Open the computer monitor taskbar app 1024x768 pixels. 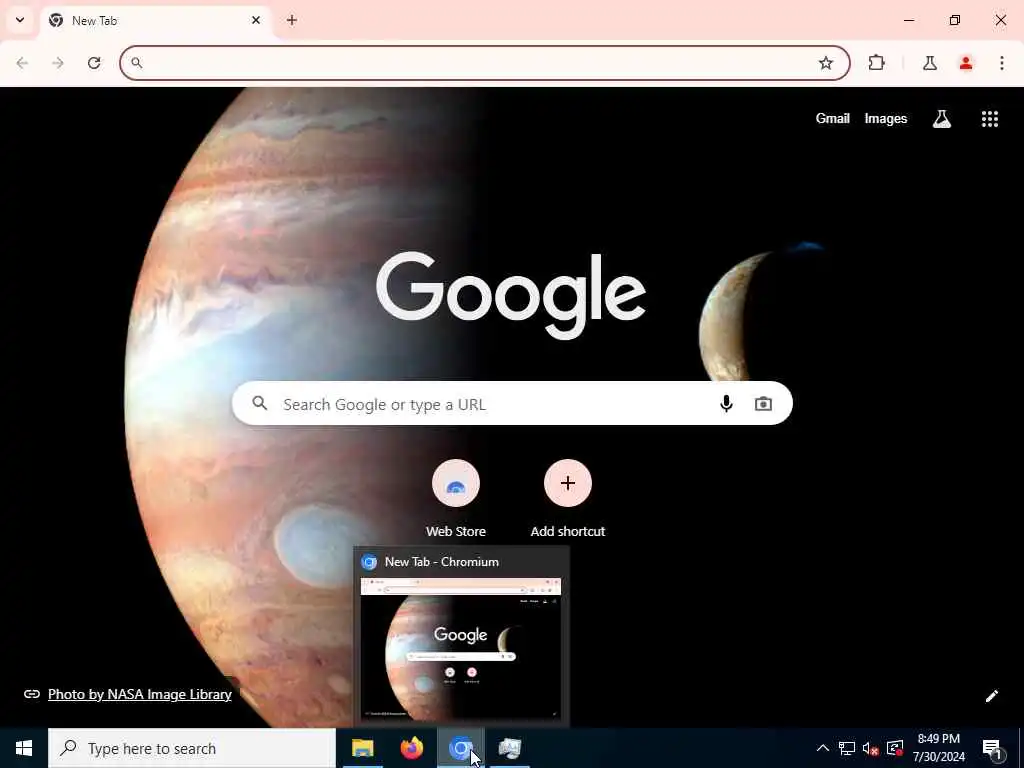coord(509,748)
